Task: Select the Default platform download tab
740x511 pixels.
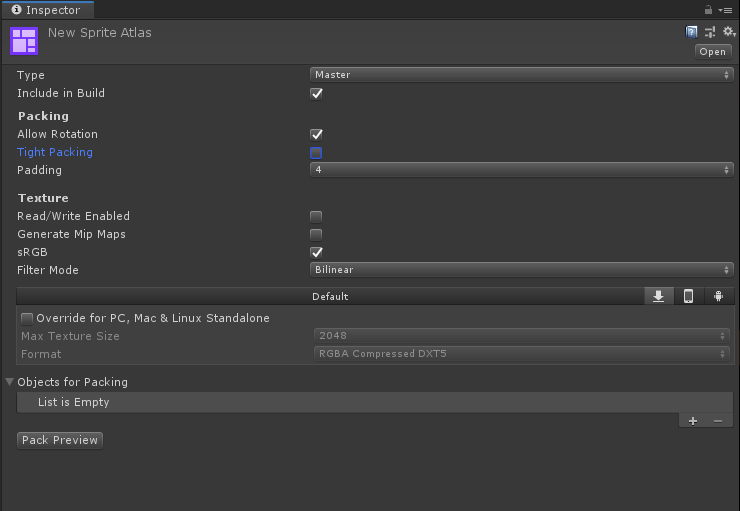Action: (x=659, y=296)
